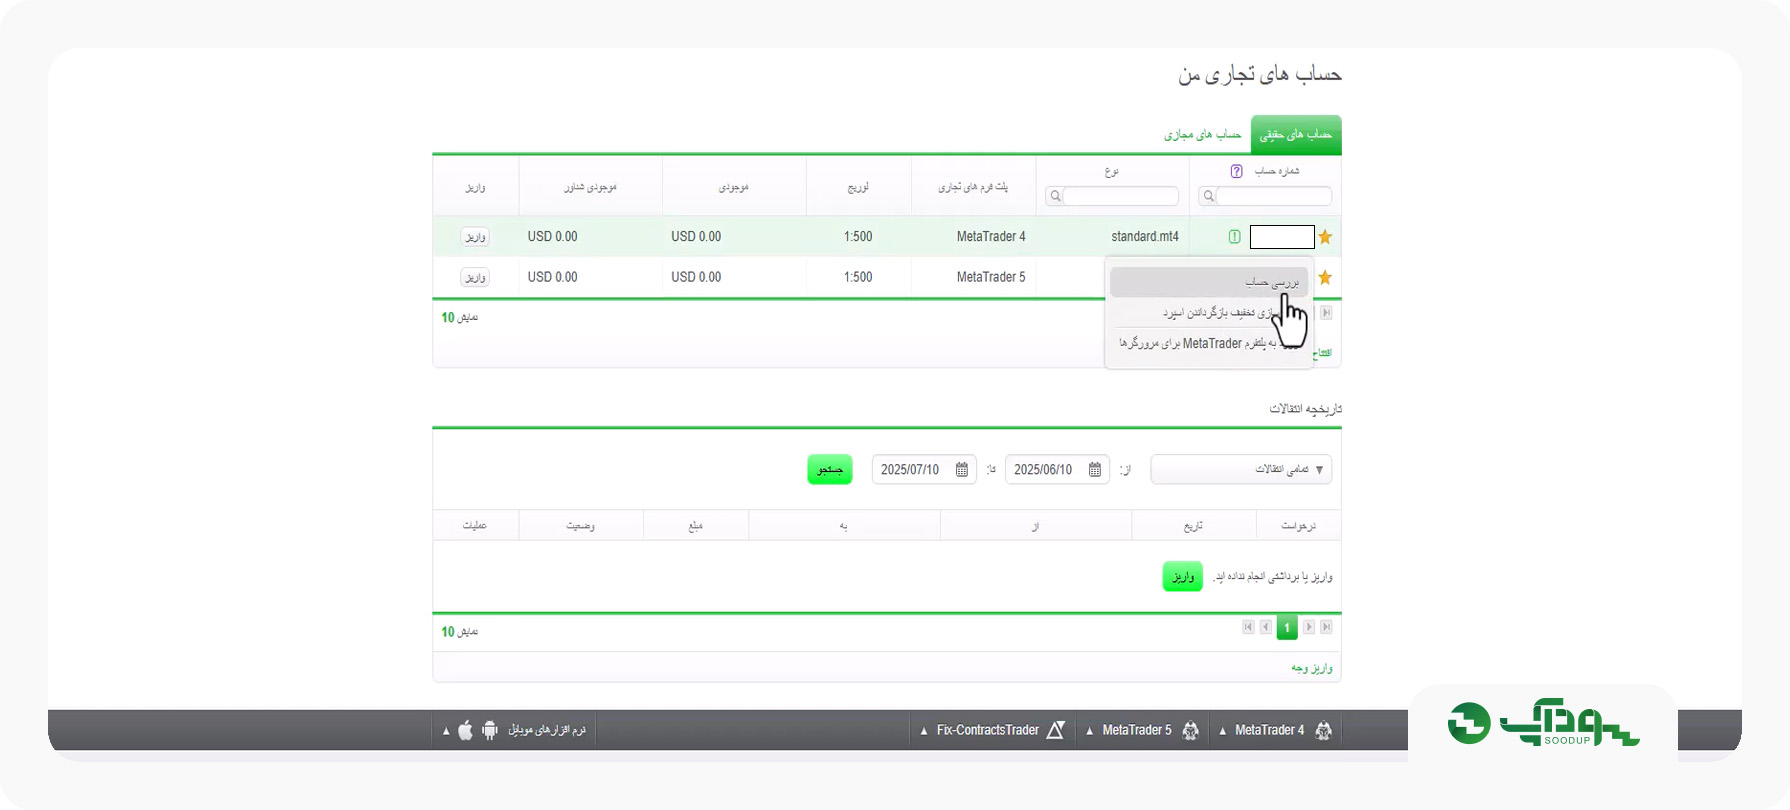Select the account review (بررسی حساب) menu item
The width and height of the screenshot is (1790, 810).
click(1208, 283)
